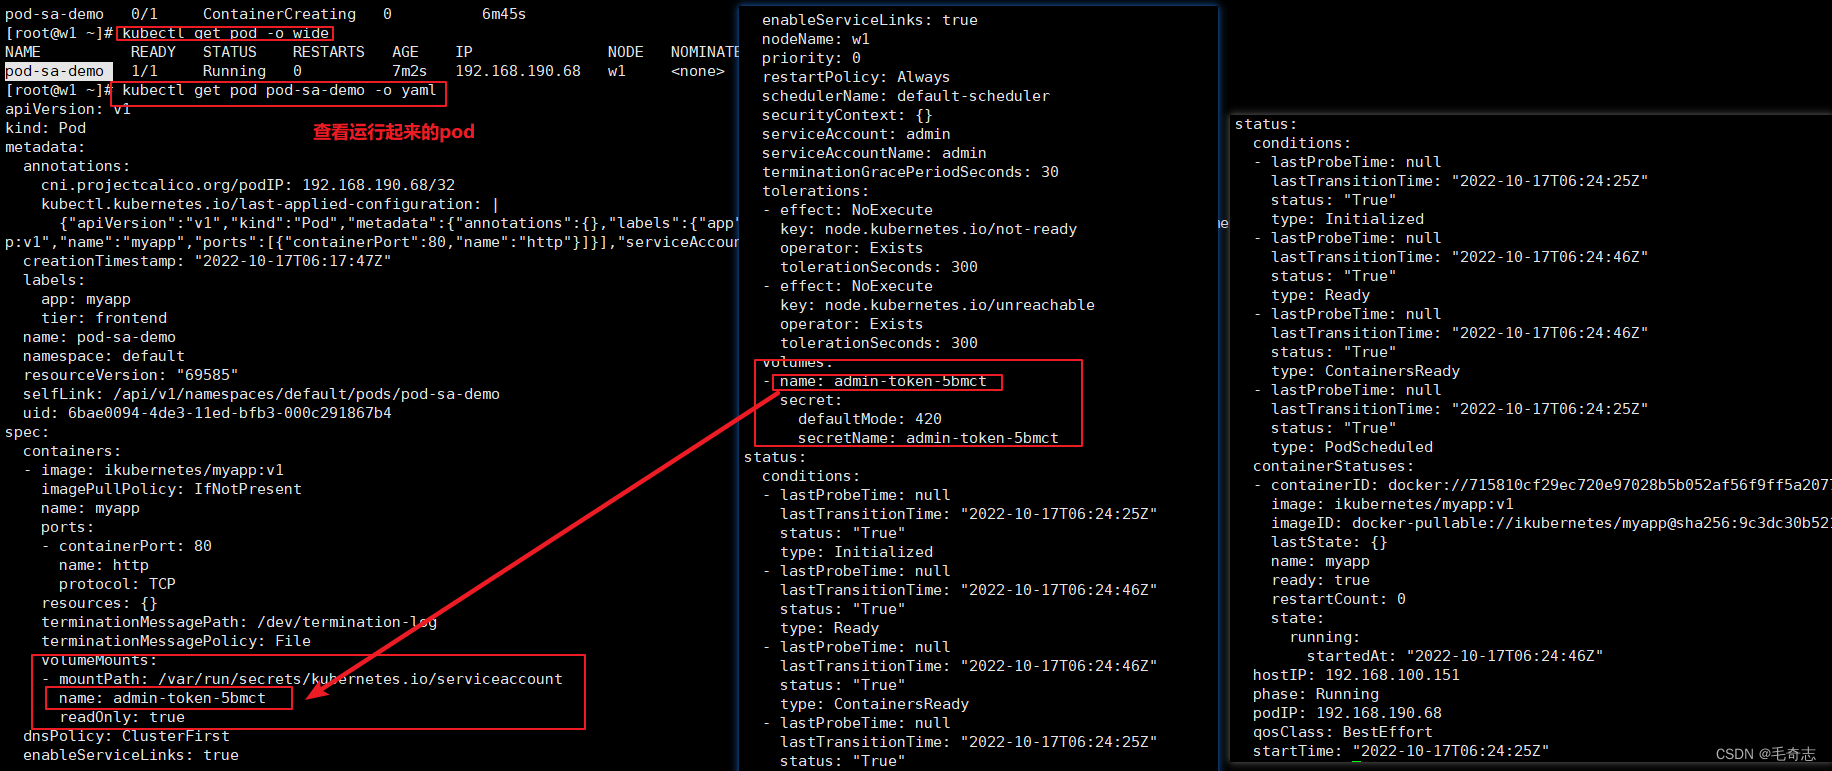The width and height of the screenshot is (1832, 771).
Task: Click 'image: ikubernetes/myapp:v1' under spec containers
Action: [162, 470]
